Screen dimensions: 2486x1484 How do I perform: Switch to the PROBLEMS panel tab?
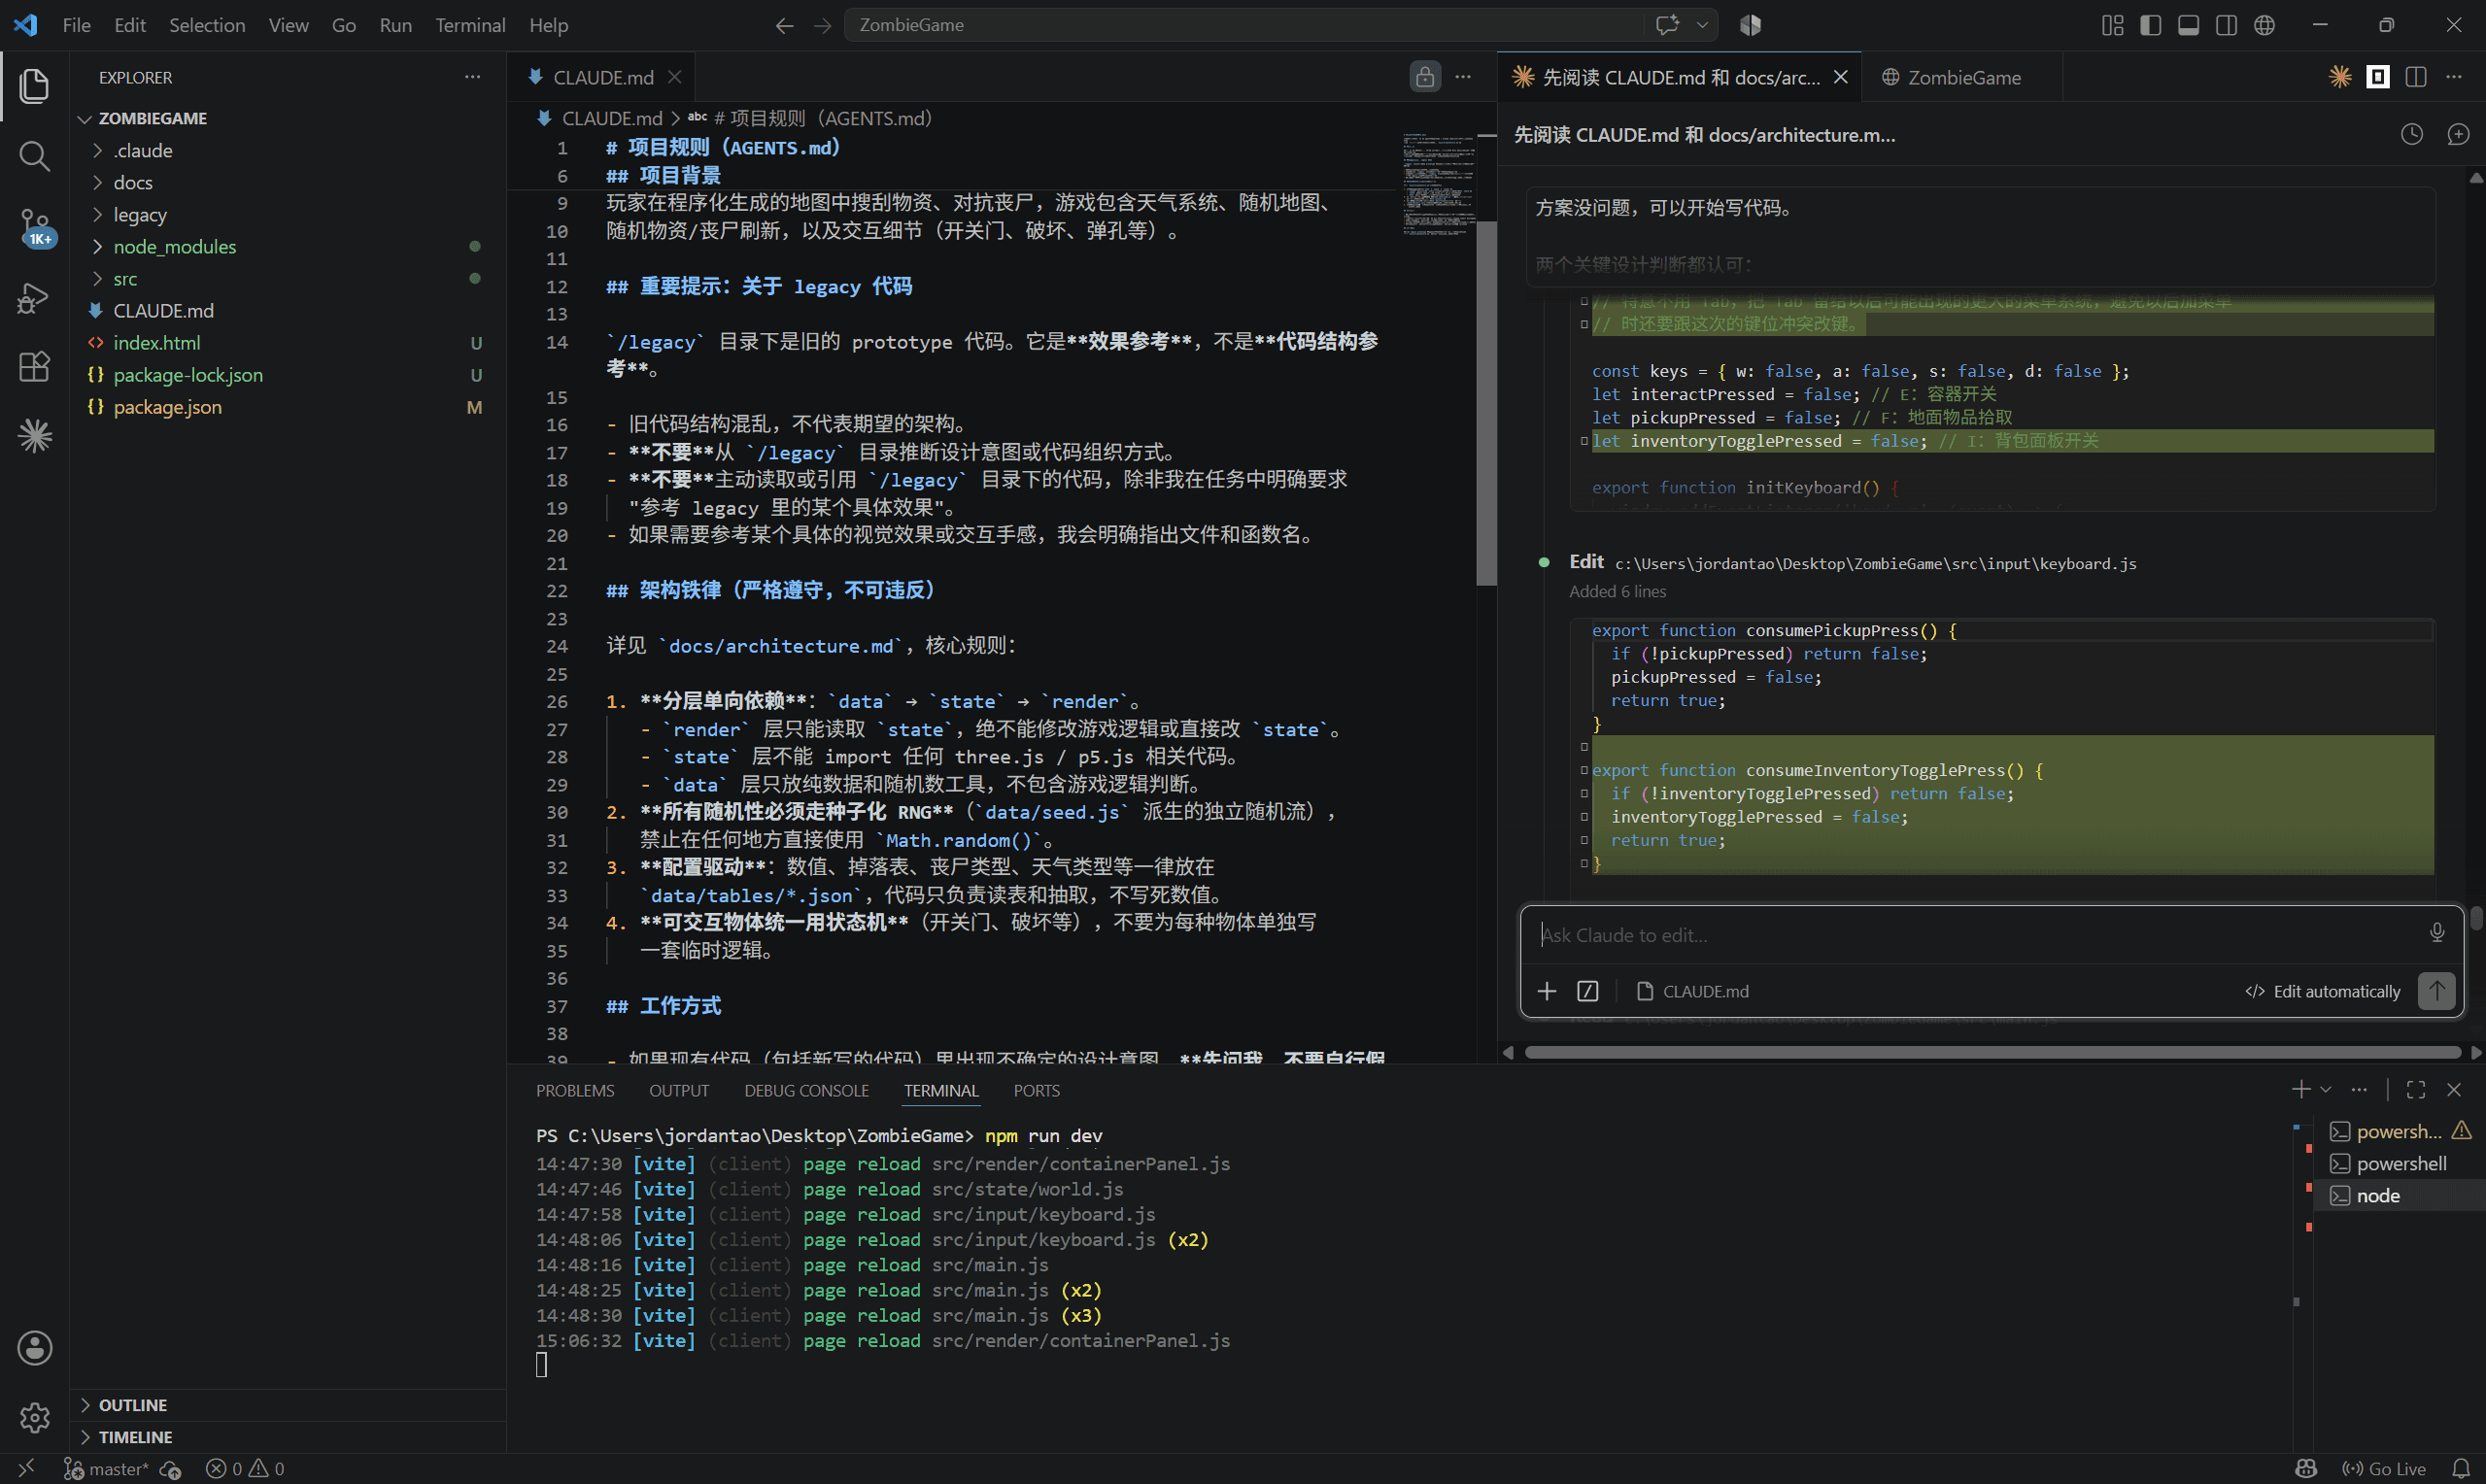(575, 1090)
